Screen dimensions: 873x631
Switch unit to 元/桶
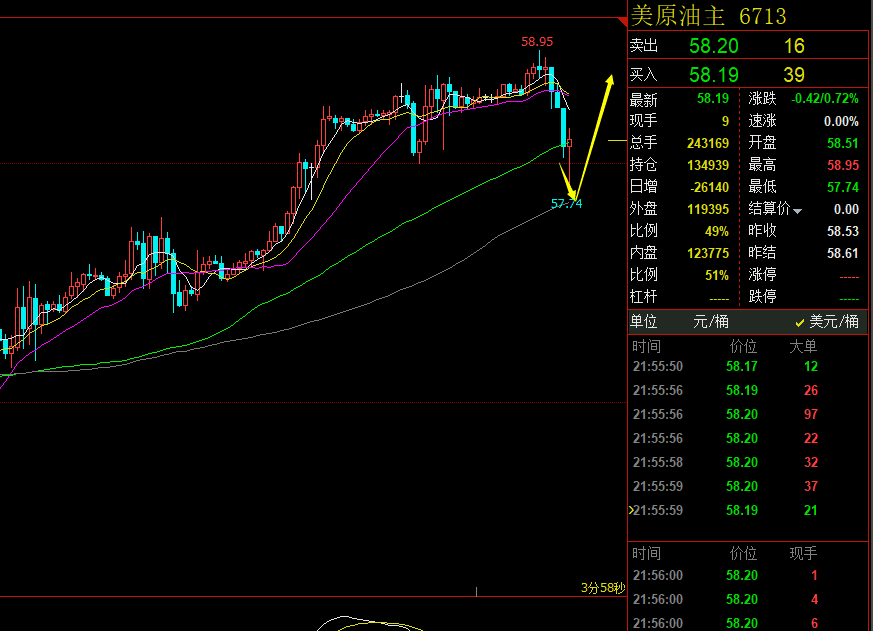[x=710, y=321]
